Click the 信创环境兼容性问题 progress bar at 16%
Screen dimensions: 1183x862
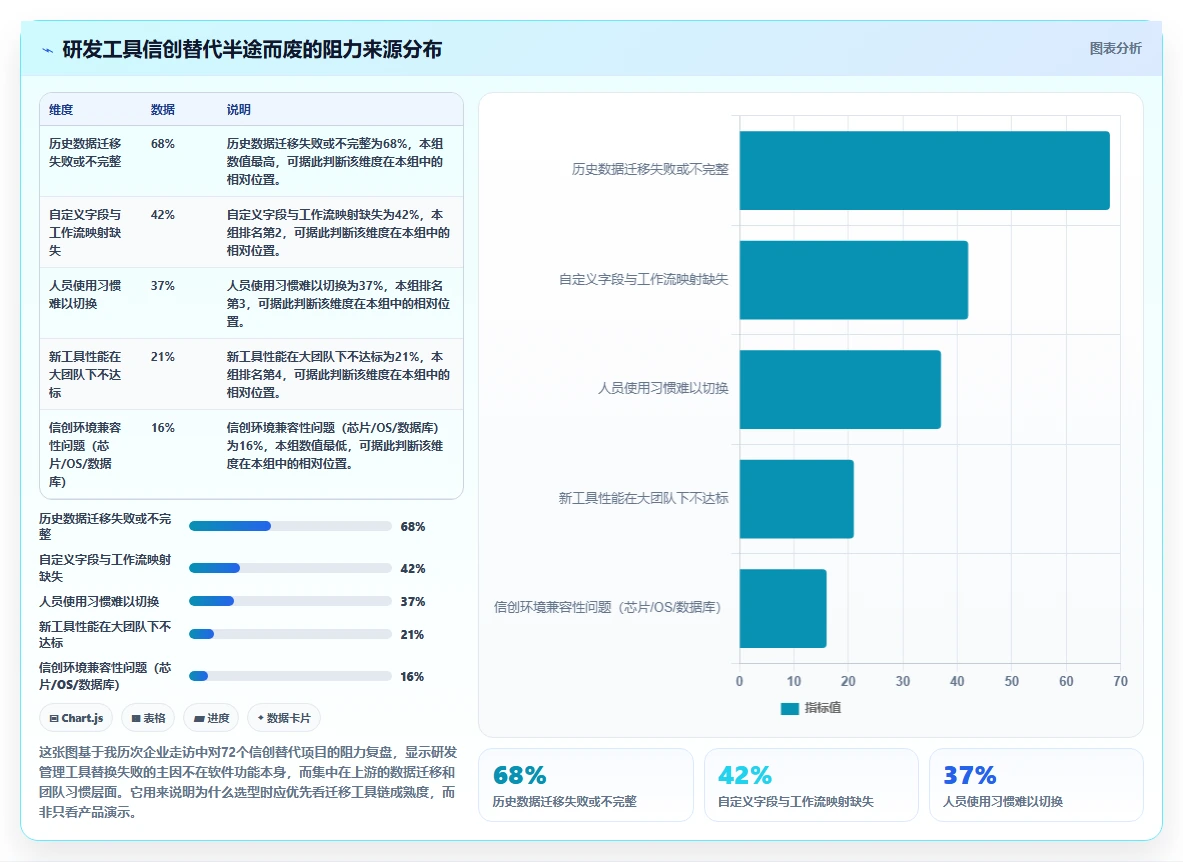tap(290, 676)
